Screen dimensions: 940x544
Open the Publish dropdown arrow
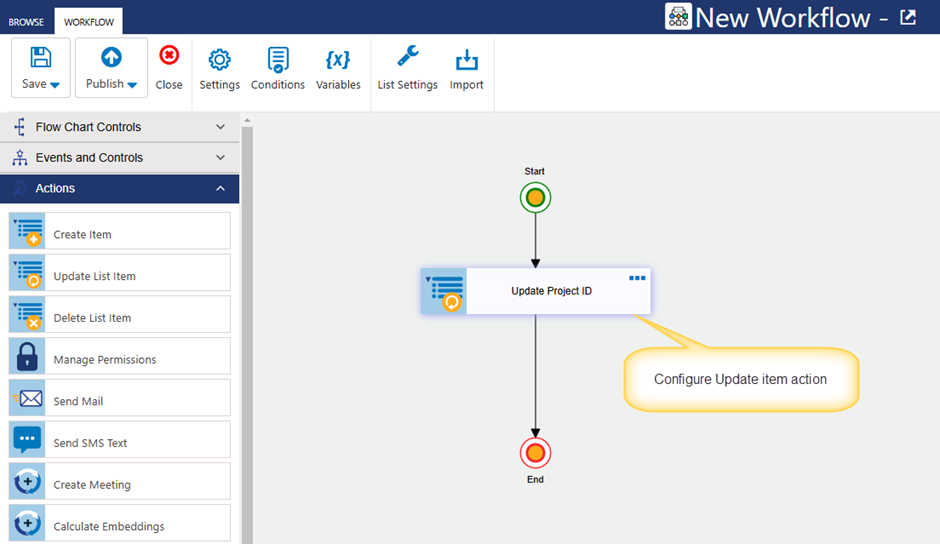pos(132,85)
